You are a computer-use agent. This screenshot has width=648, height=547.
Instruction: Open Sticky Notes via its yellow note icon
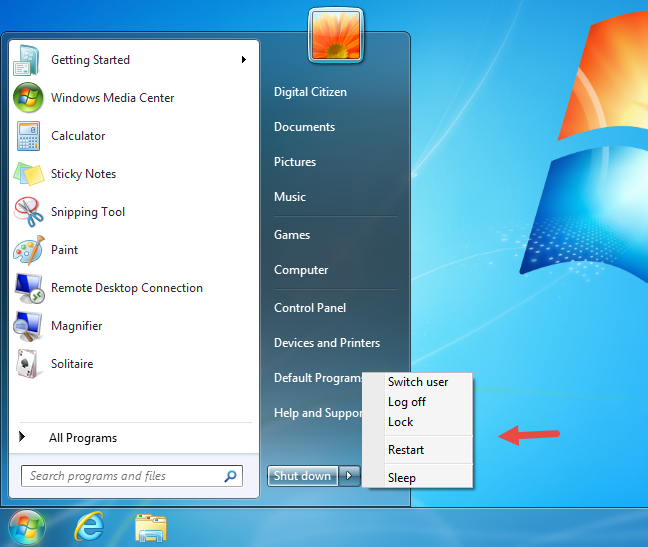[x=29, y=174]
